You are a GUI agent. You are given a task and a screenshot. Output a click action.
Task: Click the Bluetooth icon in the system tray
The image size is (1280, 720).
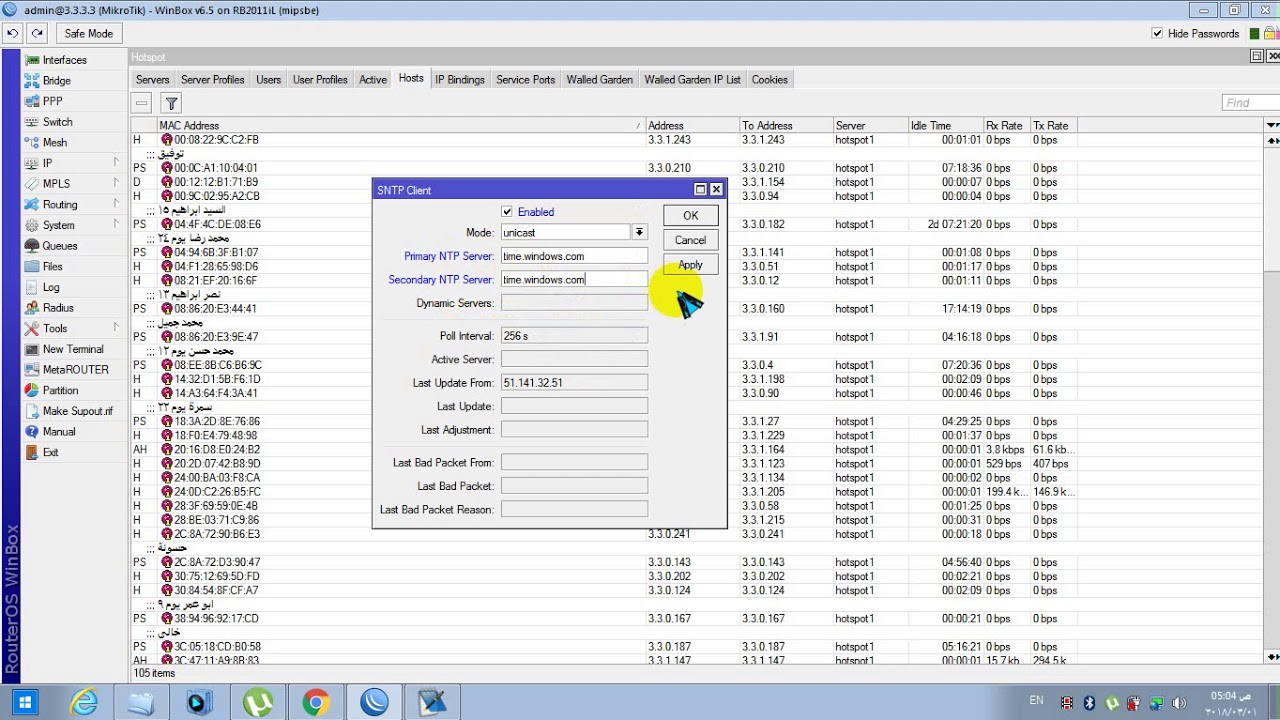[x=1090, y=703]
